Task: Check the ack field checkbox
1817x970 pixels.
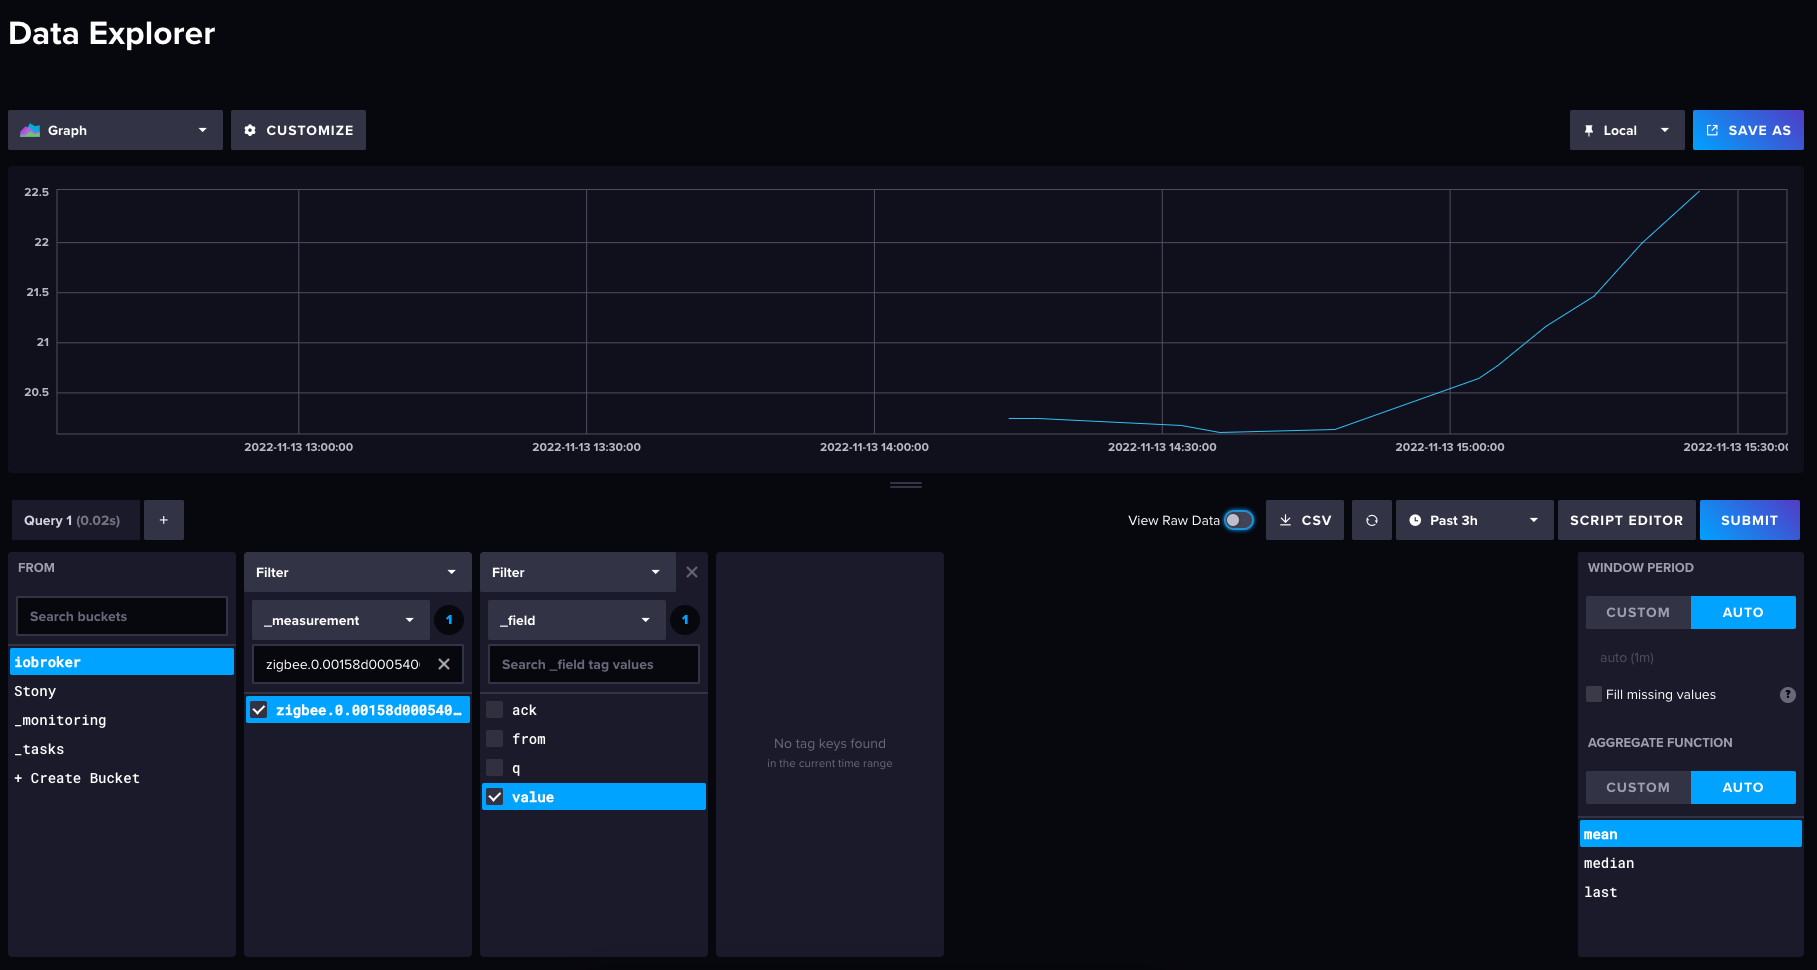Action: [x=495, y=710]
